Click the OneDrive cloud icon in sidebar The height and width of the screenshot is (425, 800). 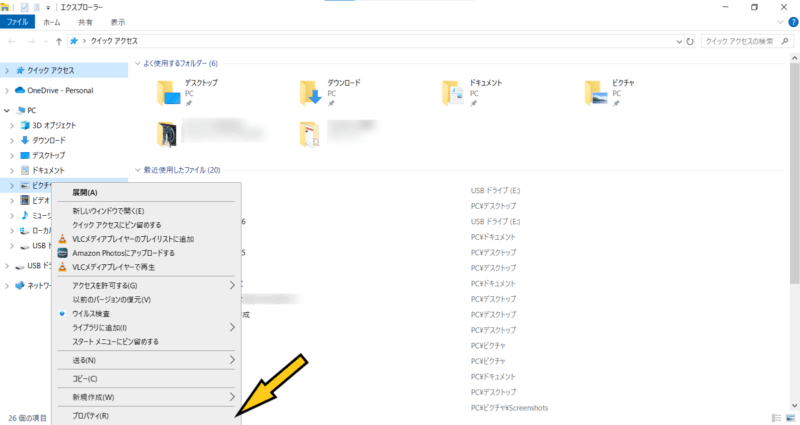pyautogui.click(x=21, y=90)
